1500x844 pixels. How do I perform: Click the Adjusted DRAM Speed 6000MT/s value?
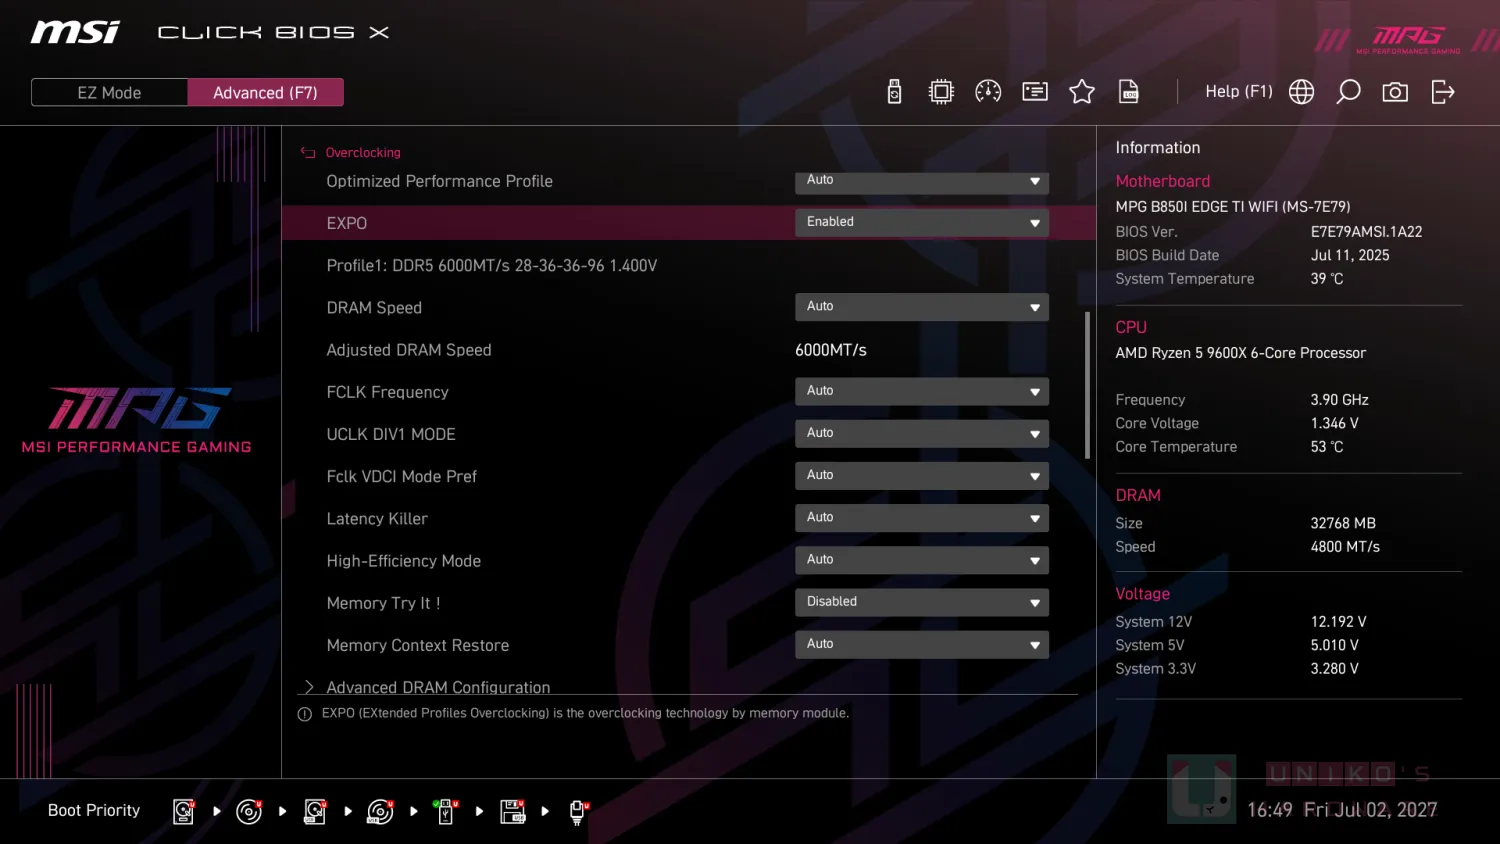tap(831, 350)
